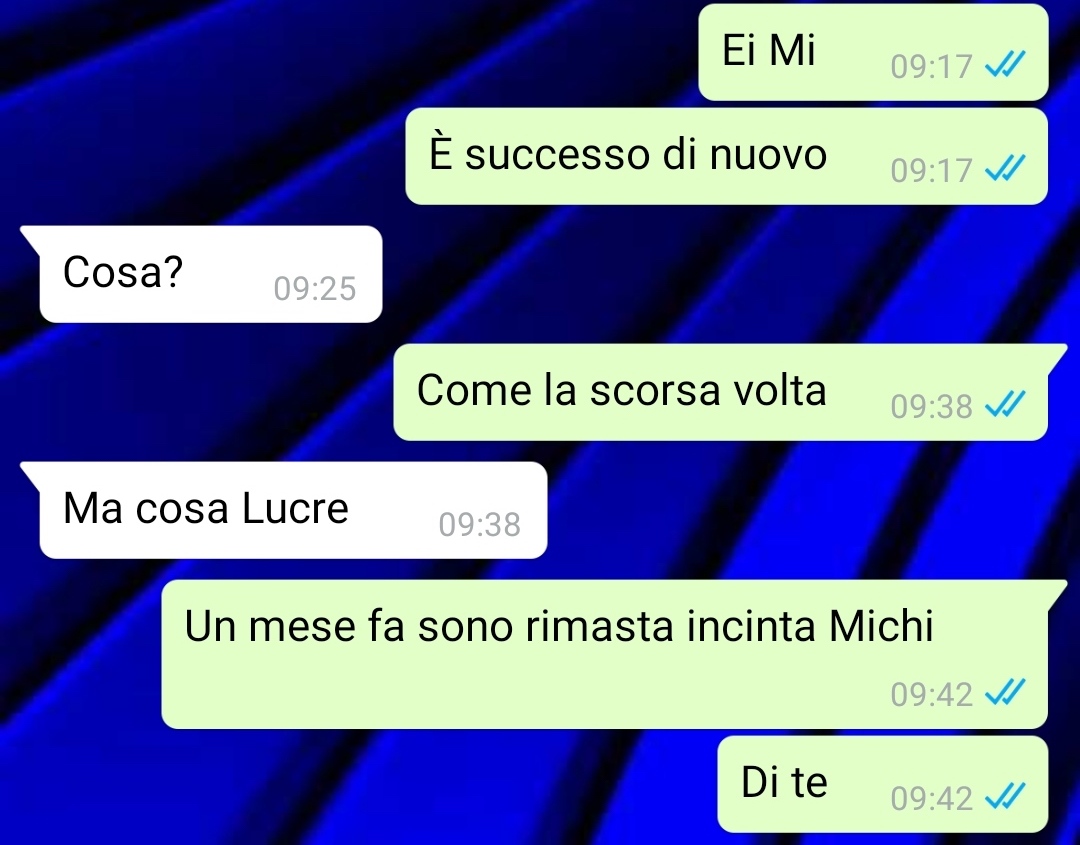The height and width of the screenshot is (845, 1080).
Task: Select the "Di te" message bubble
Action: tap(883, 784)
